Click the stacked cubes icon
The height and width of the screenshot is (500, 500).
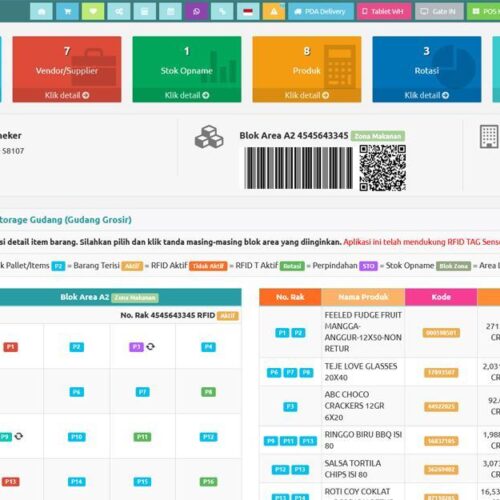209,137
